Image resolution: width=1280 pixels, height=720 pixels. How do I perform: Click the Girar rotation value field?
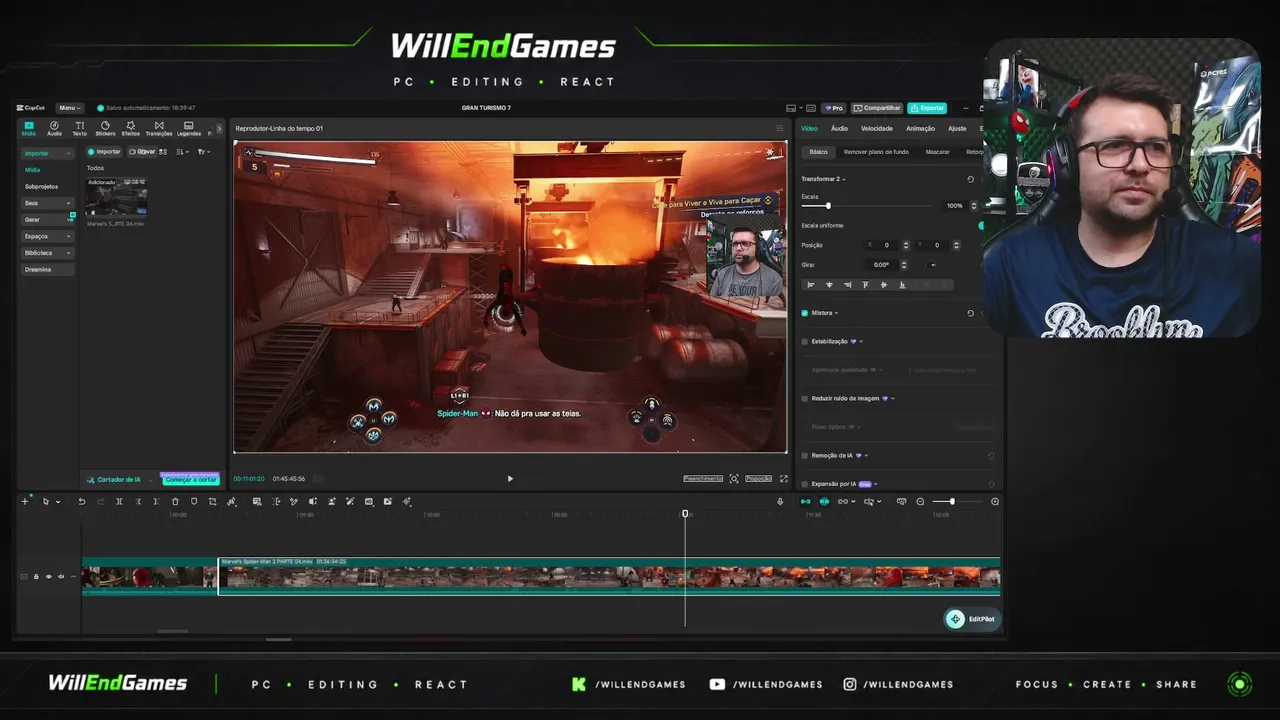coord(883,265)
